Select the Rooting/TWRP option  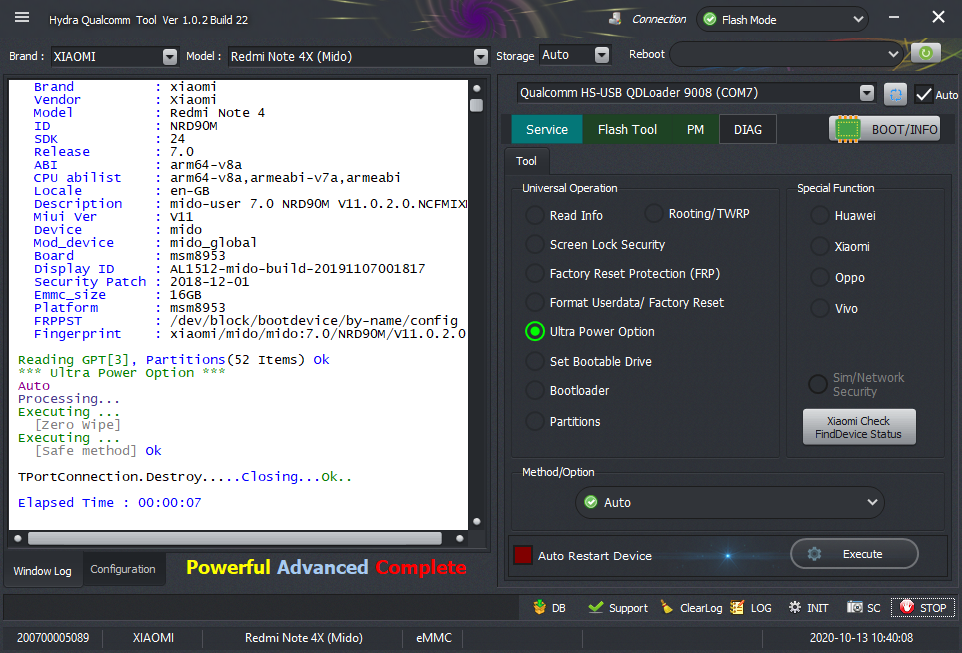coord(654,214)
